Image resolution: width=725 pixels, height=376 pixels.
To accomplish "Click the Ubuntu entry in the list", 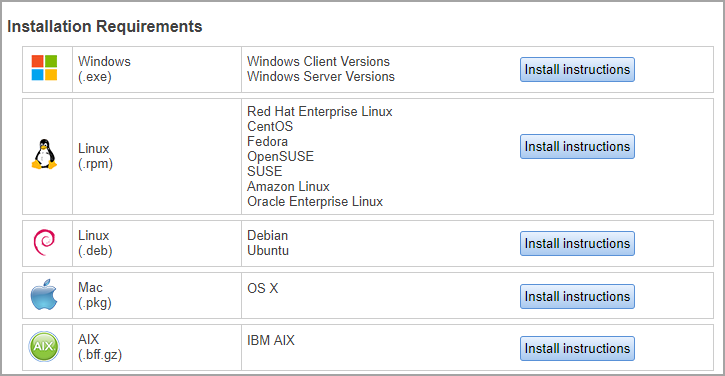I will (x=268, y=251).
